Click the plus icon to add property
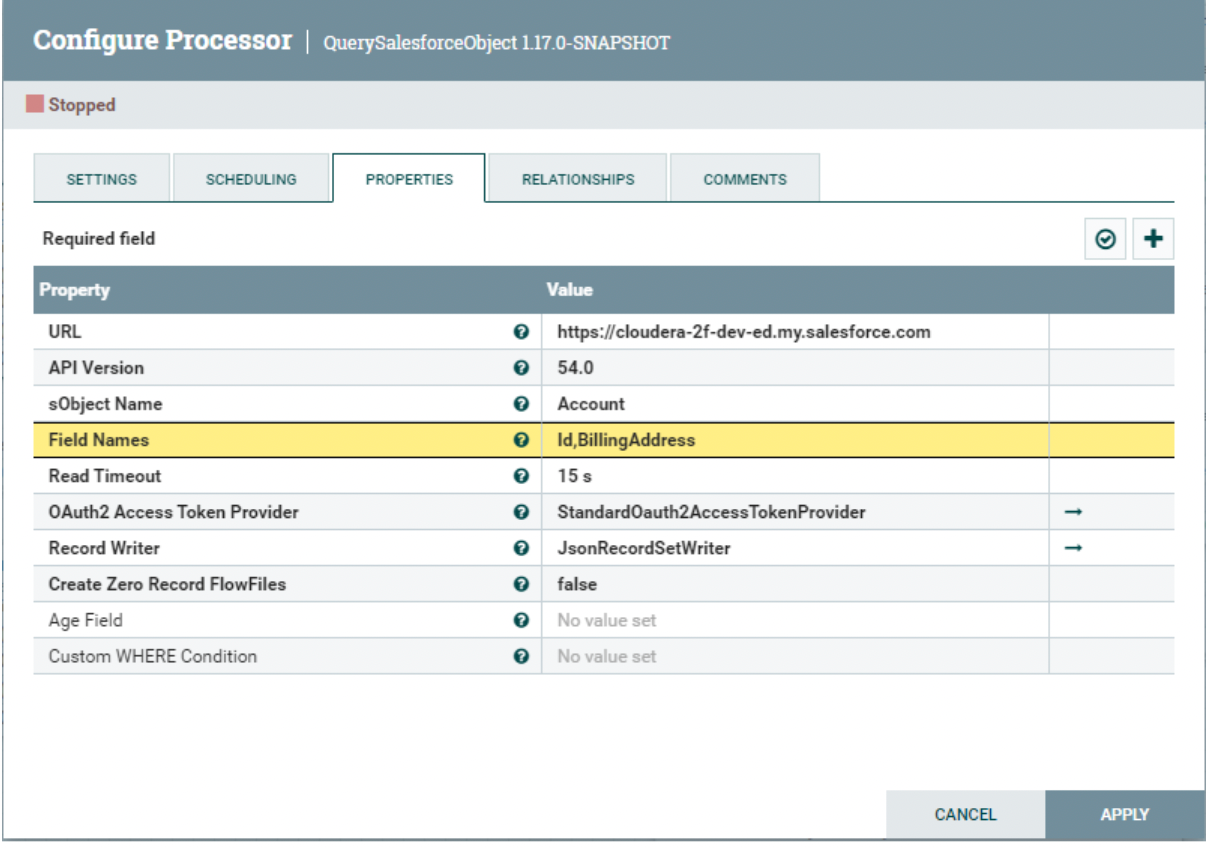The height and width of the screenshot is (848, 1210). 1153,239
